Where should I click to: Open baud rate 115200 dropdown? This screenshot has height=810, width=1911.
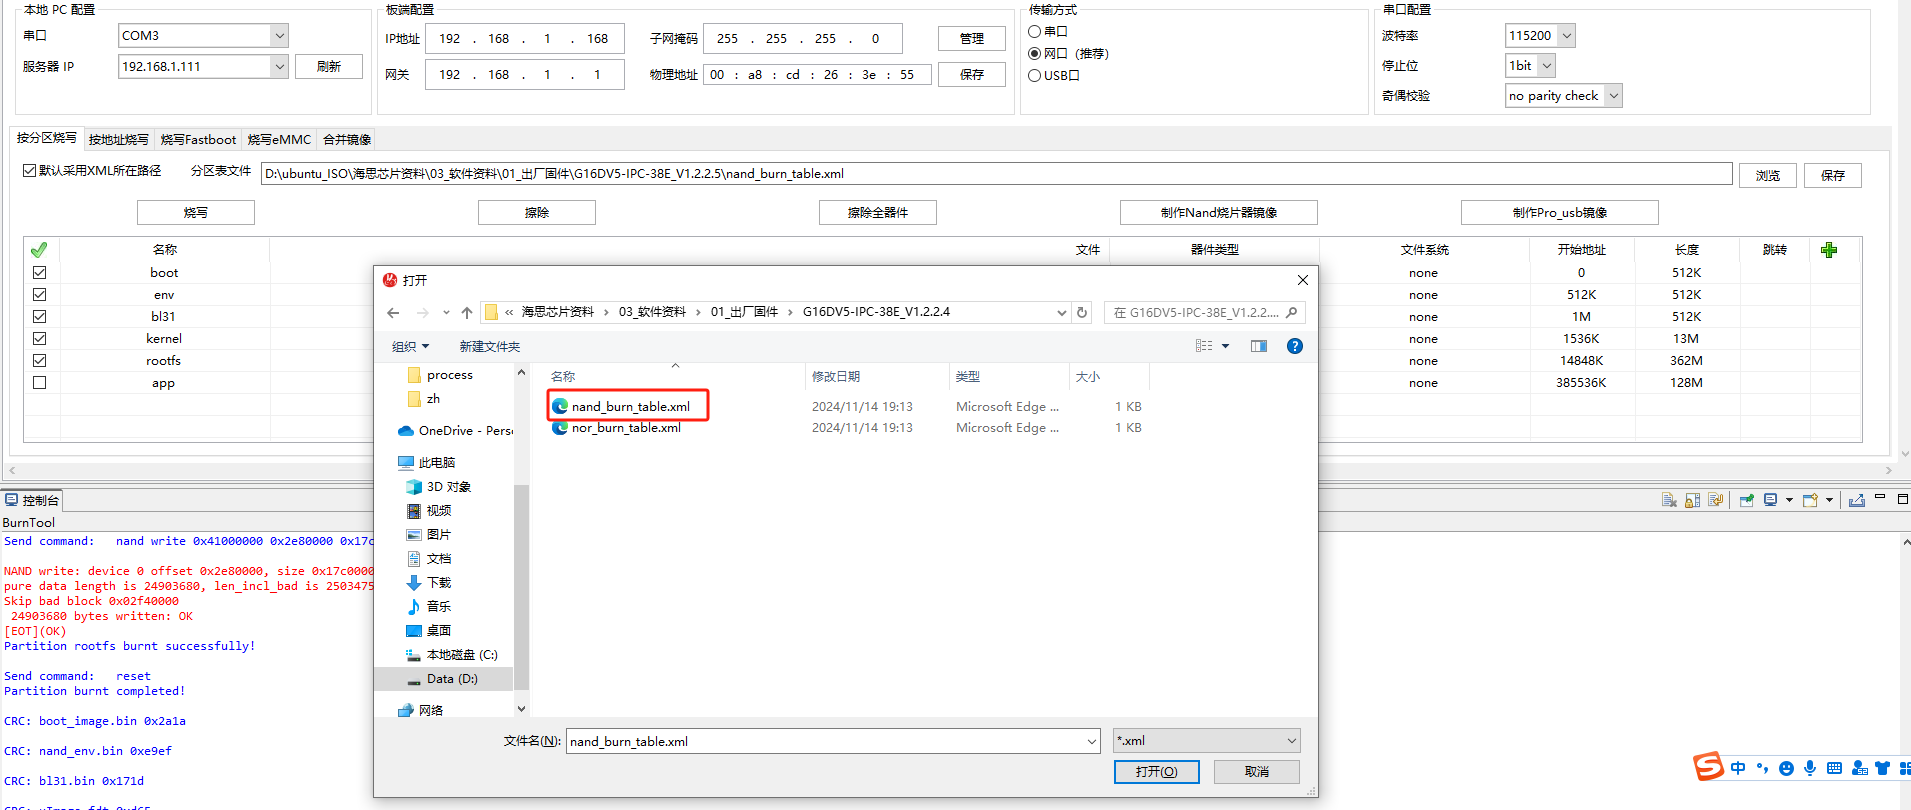point(1566,36)
